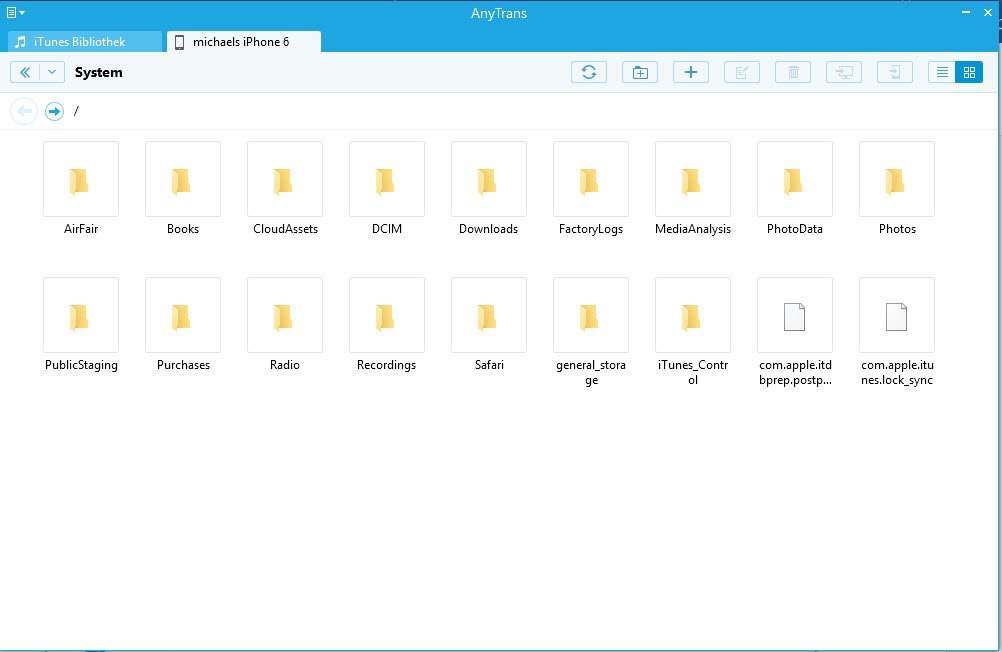This screenshot has height=652, width=1002.
Task: Click the plus Add button
Action: [691, 72]
